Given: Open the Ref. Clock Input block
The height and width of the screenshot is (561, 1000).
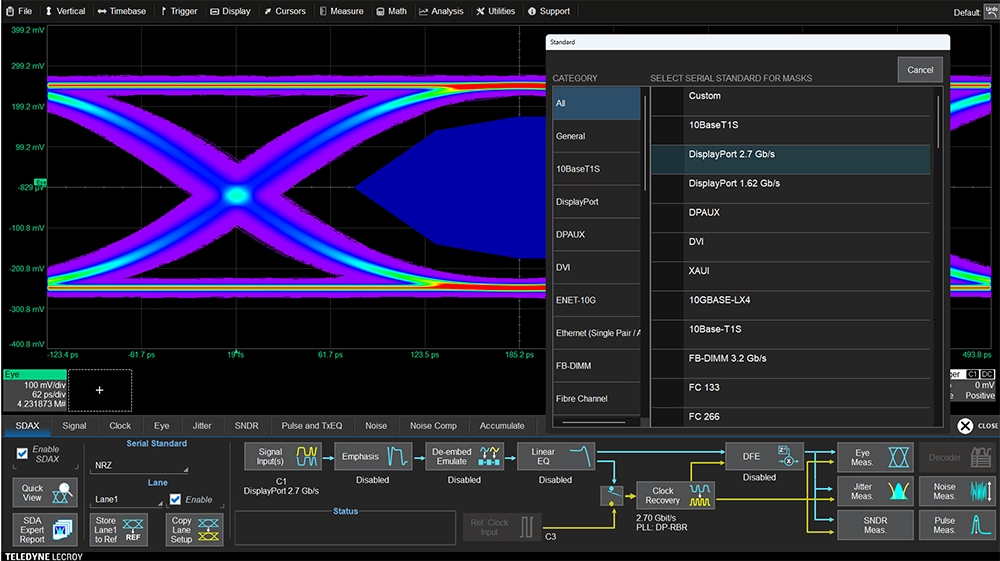Looking at the screenshot, I should (x=502, y=527).
